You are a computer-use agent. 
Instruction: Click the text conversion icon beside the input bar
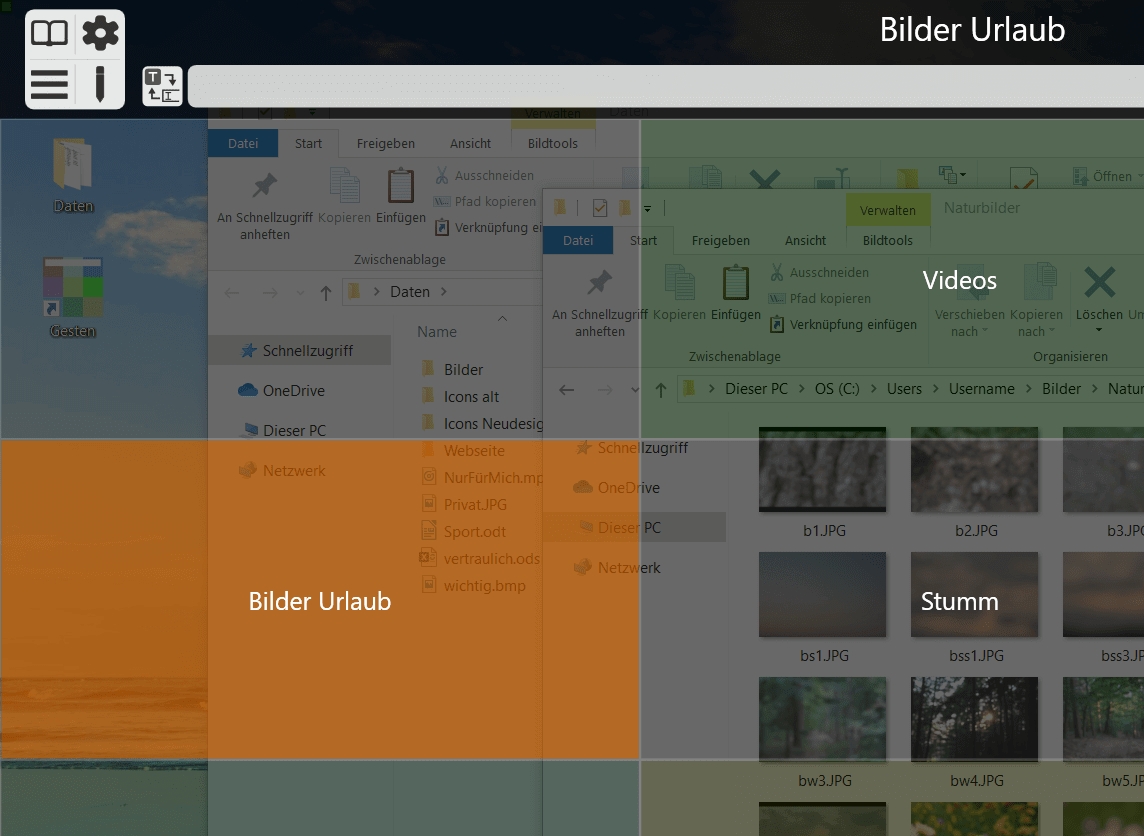(162, 86)
